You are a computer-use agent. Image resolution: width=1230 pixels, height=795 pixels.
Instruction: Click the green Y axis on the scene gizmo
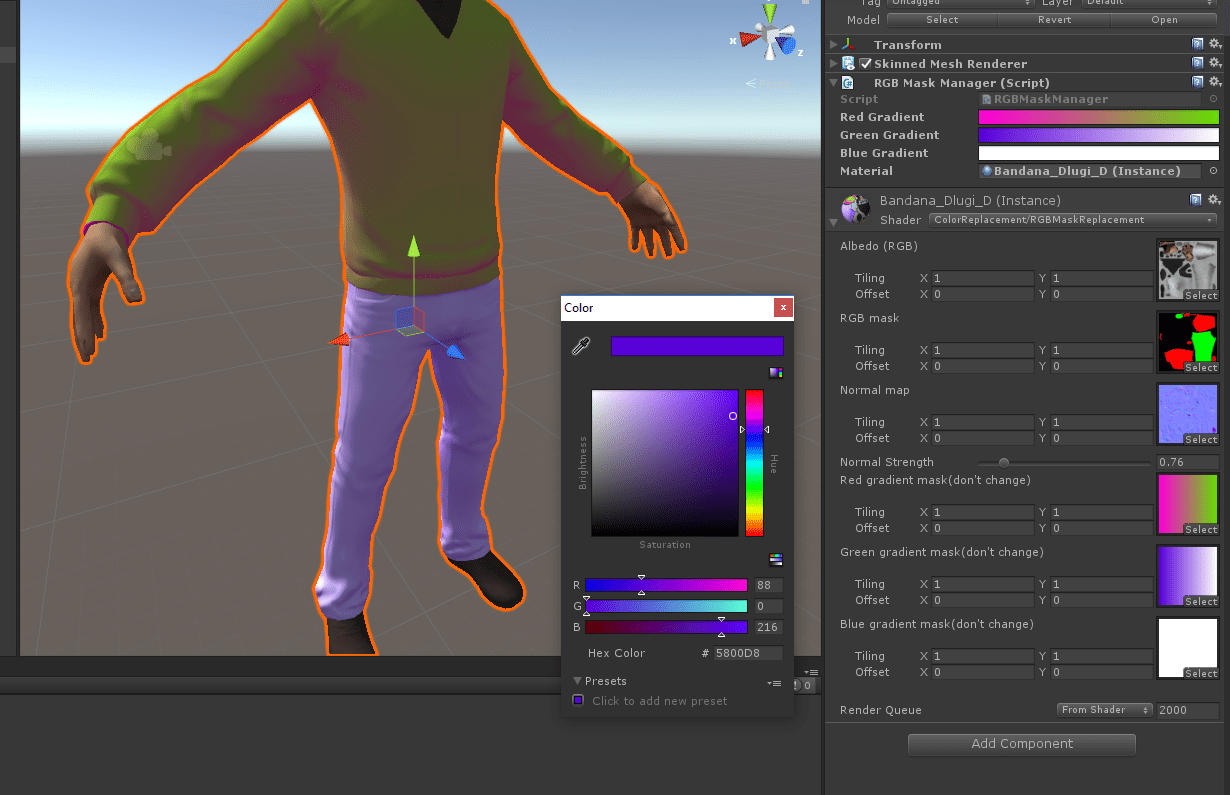pos(770,12)
